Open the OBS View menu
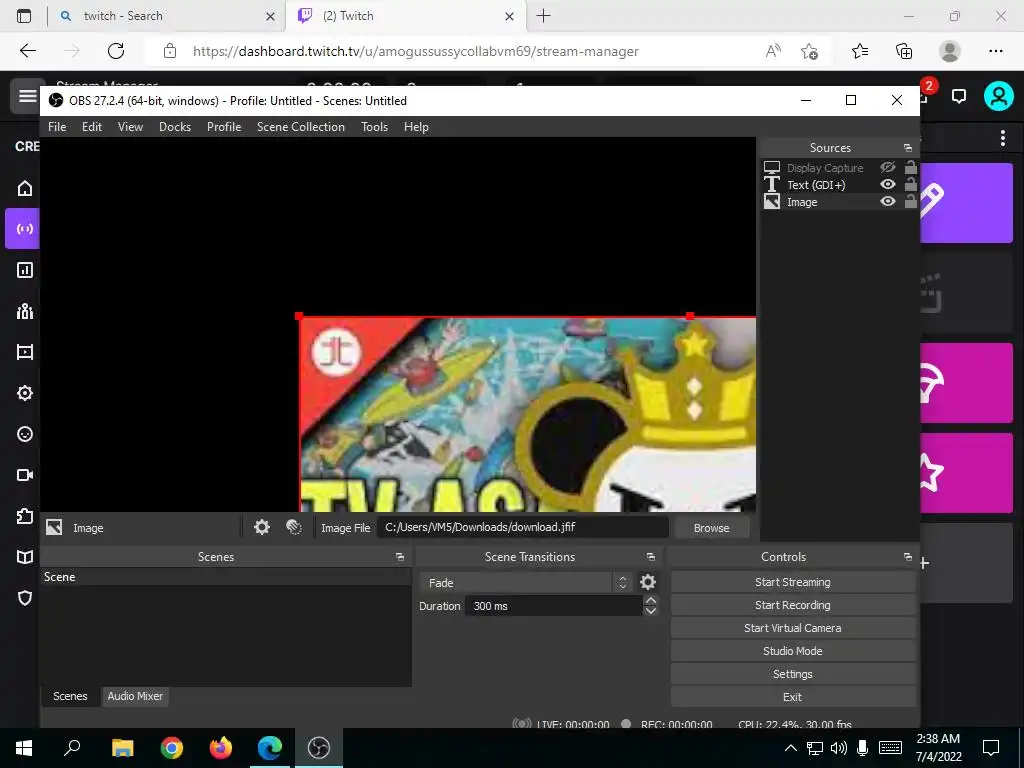 pos(130,127)
